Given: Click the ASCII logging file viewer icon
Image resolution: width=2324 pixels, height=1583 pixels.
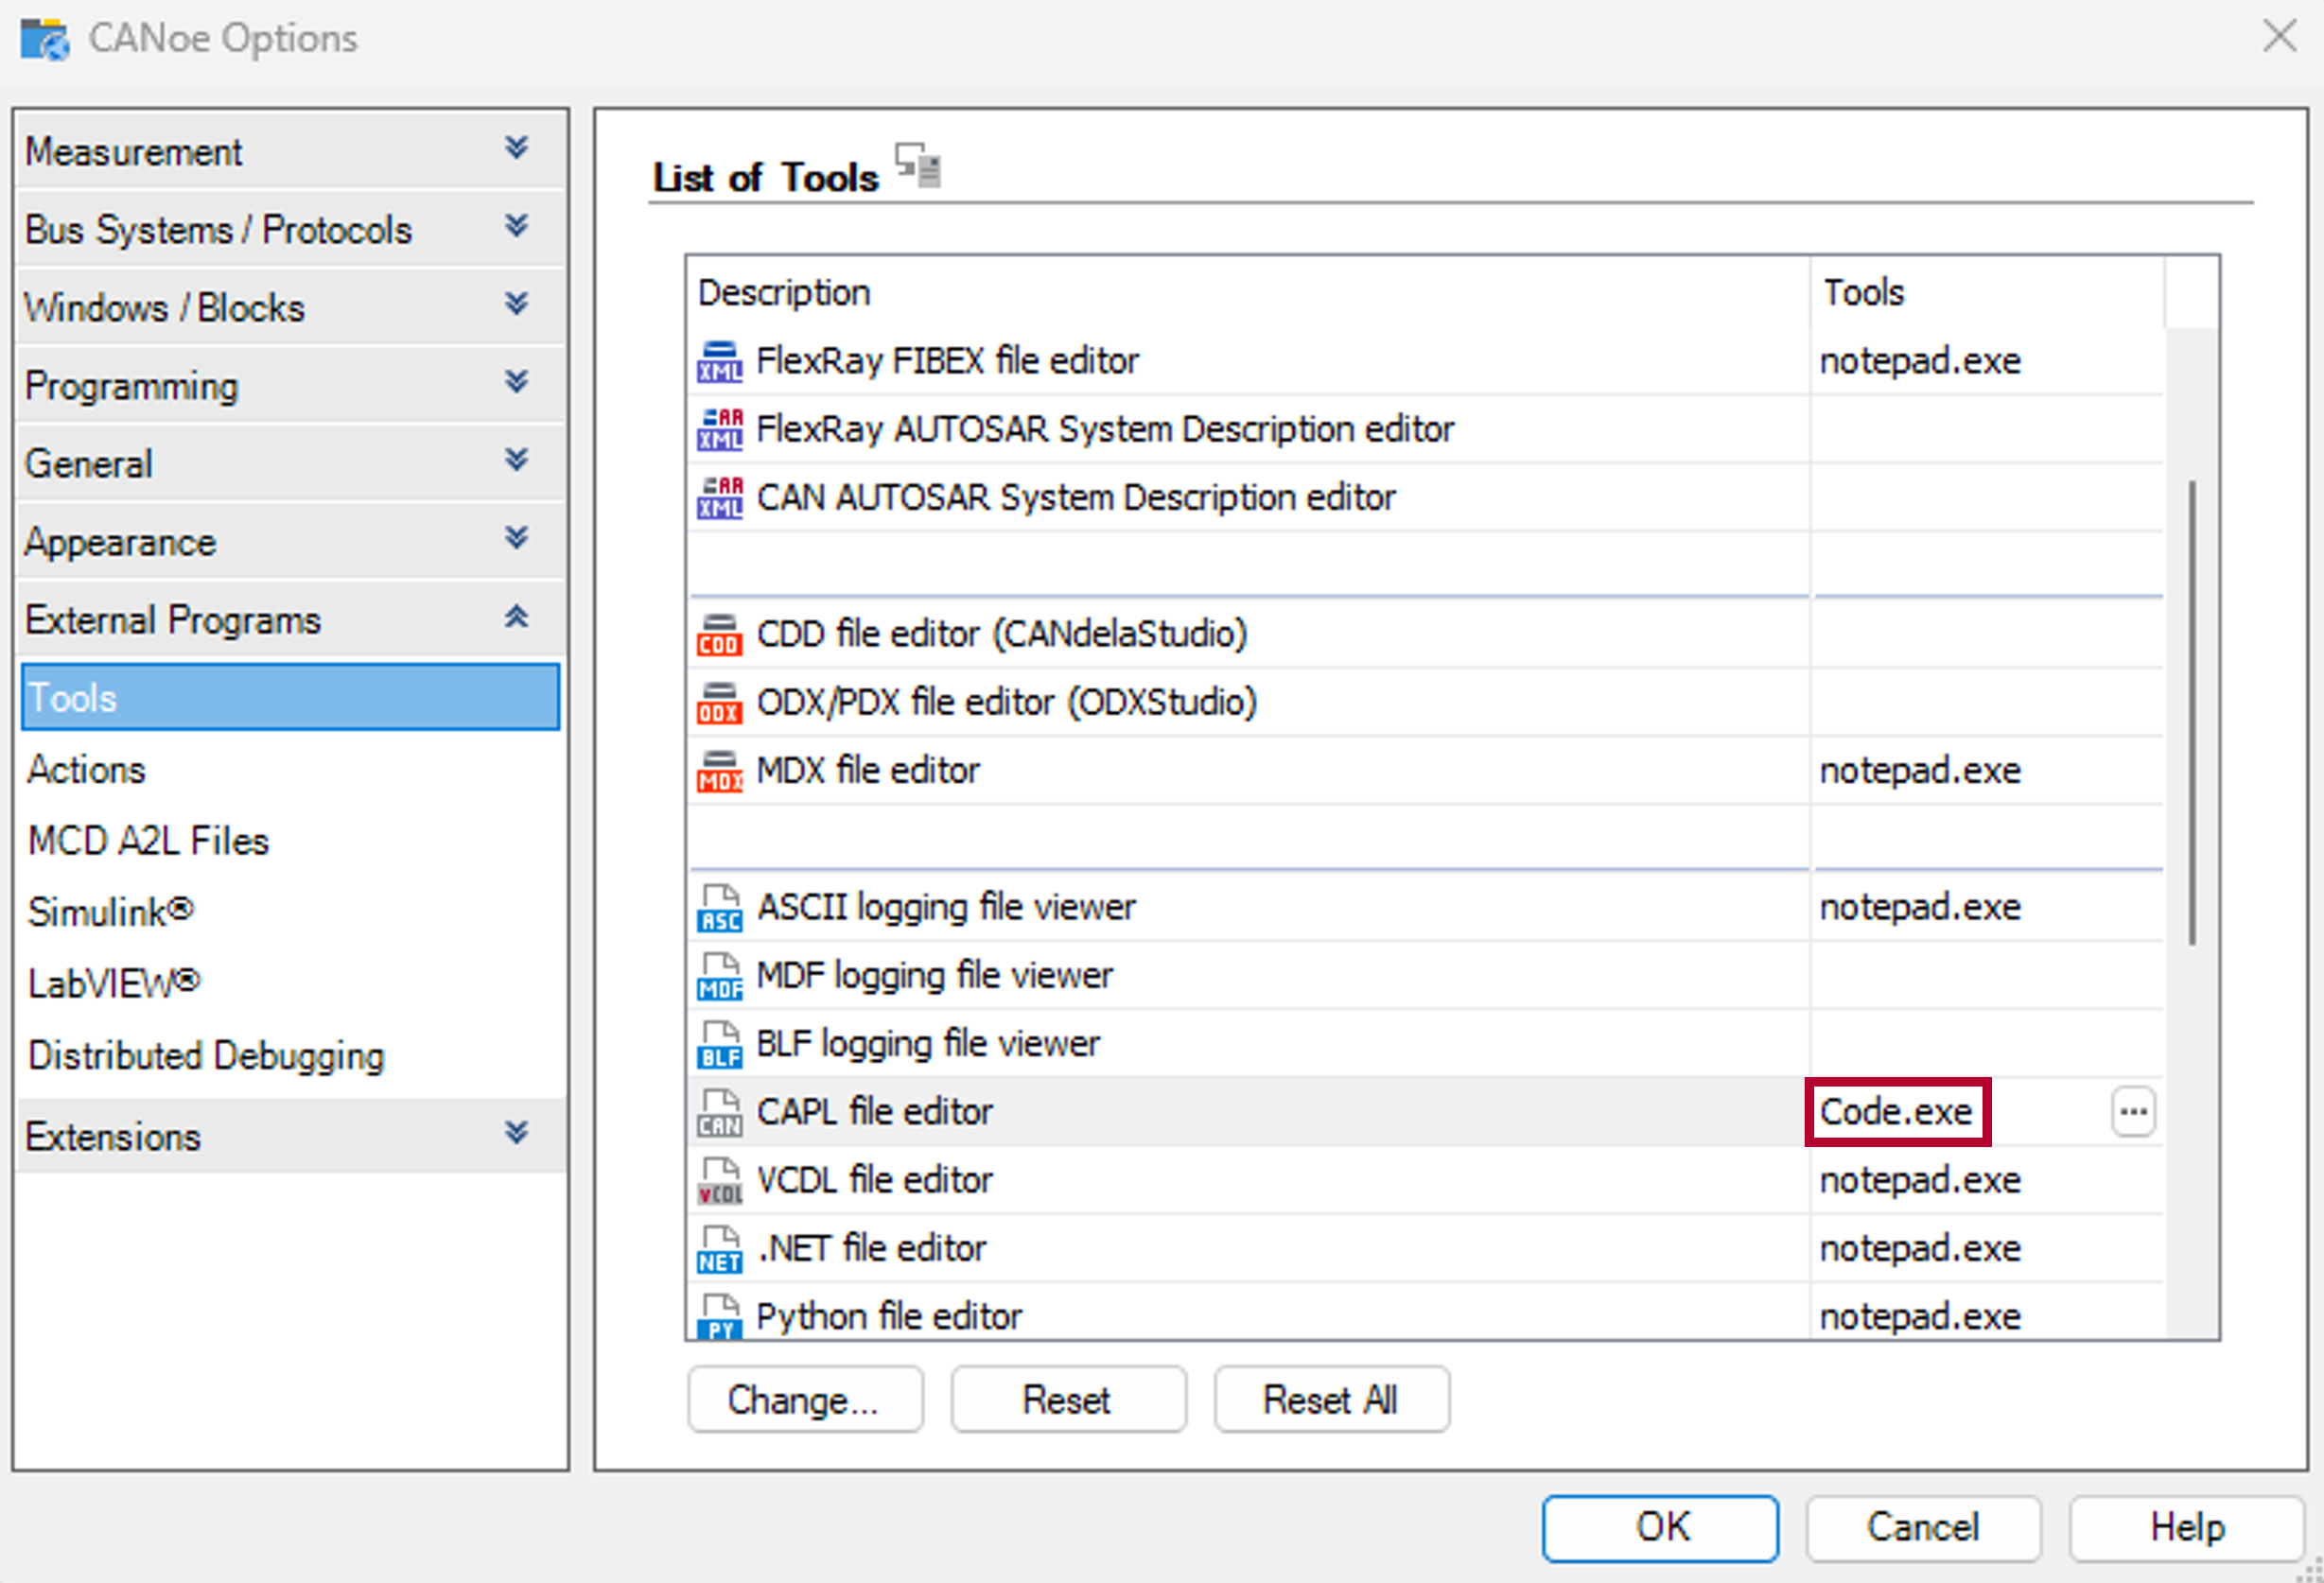Looking at the screenshot, I should [719, 908].
